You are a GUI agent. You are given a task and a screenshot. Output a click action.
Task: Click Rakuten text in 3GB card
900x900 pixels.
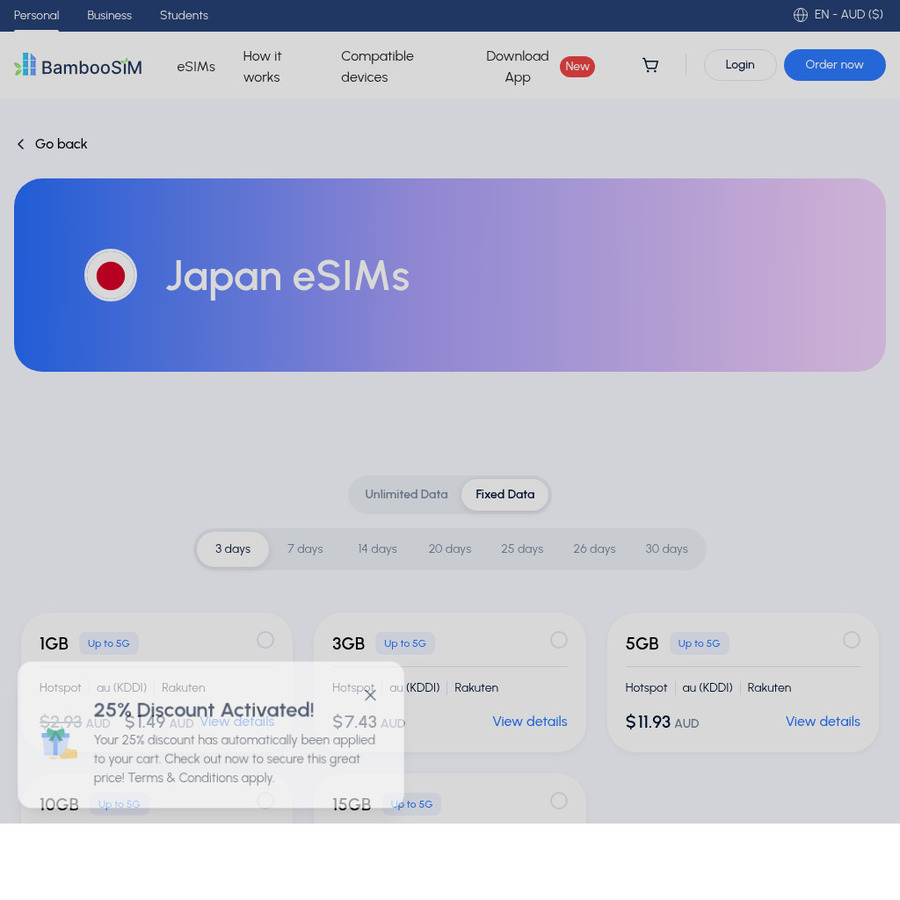[476, 688]
